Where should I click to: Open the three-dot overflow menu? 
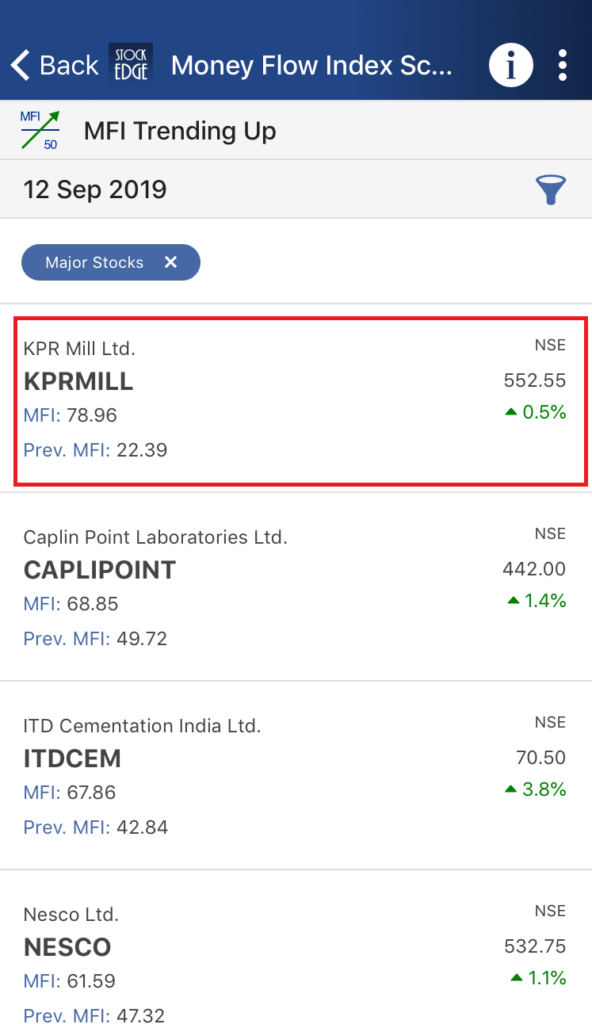point(563,64)
